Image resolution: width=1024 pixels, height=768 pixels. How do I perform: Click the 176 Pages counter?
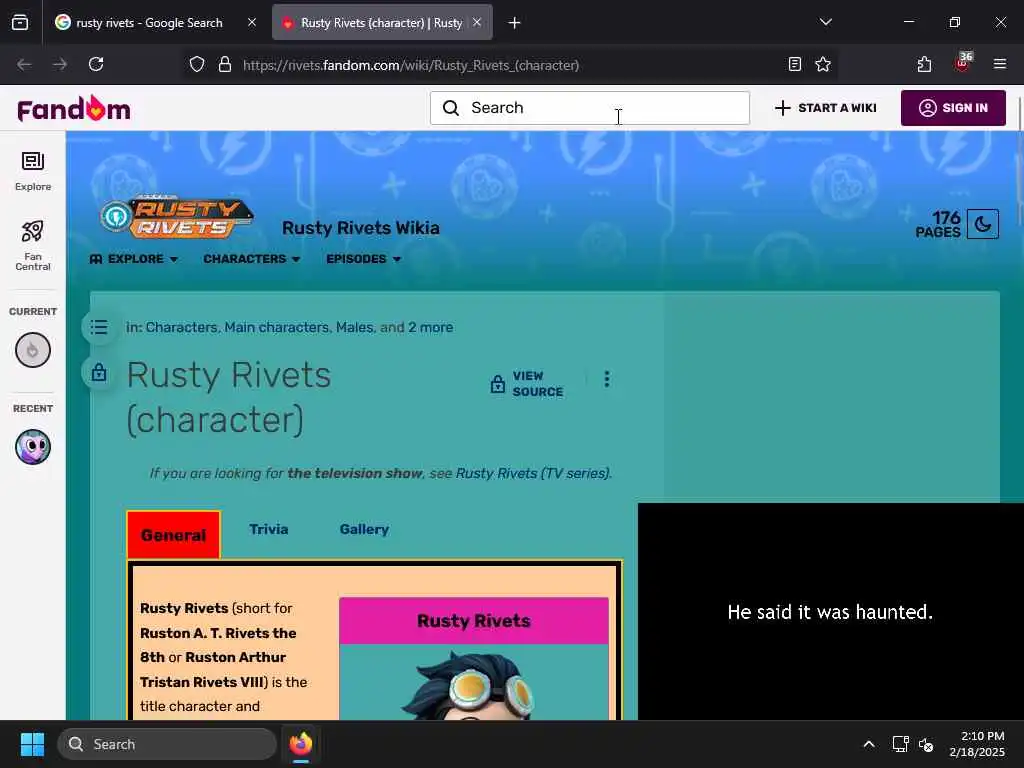click(x=938, y=225)
